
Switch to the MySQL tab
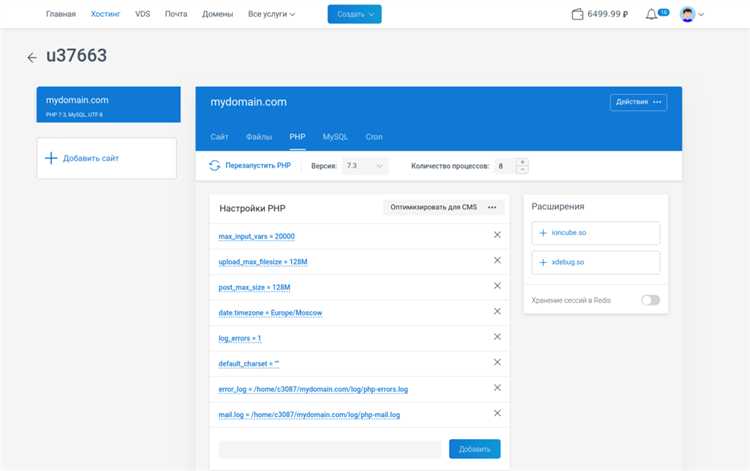[335, 137]
